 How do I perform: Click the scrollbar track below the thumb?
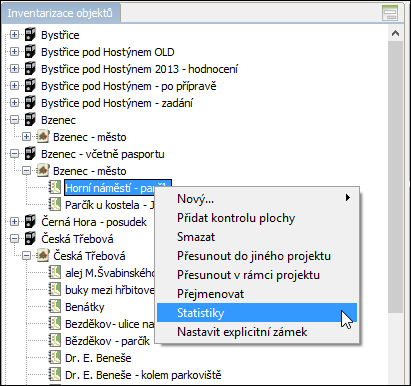tap(396, 348)
